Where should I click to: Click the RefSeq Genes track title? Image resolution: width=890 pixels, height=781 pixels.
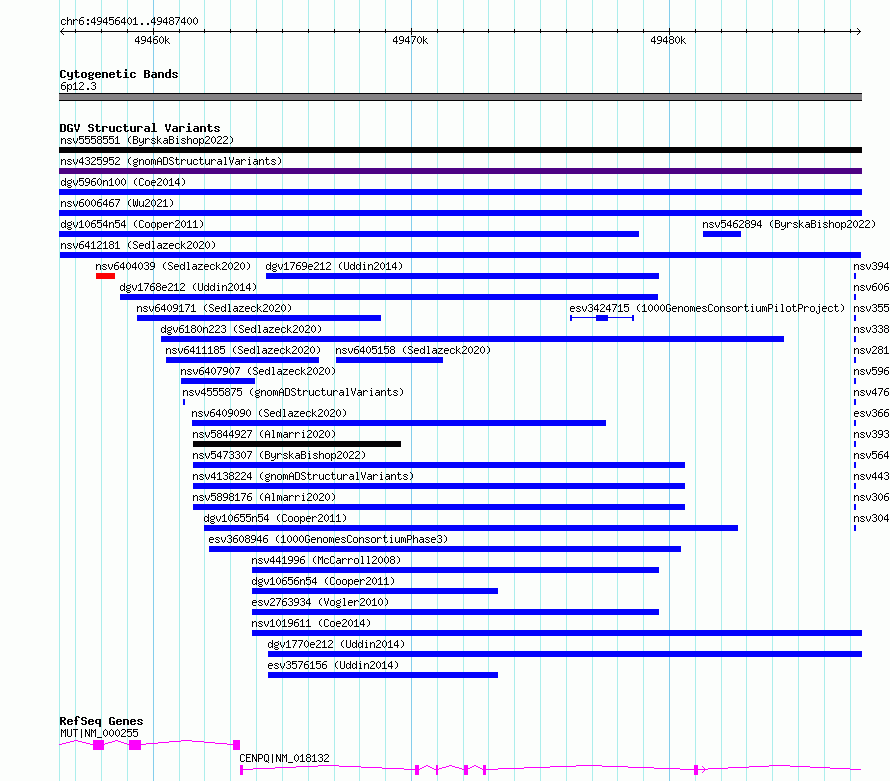[x=101, y=721]
